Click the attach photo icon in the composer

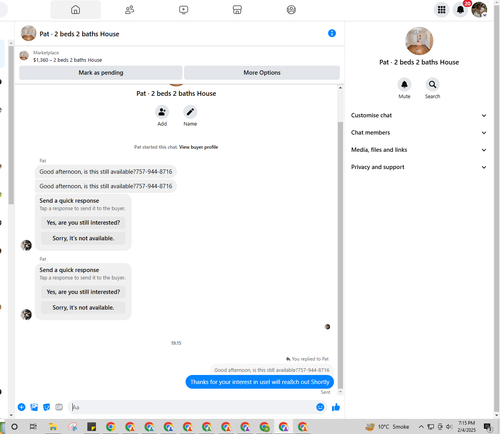pyautogui.click(x=34, y=407)
